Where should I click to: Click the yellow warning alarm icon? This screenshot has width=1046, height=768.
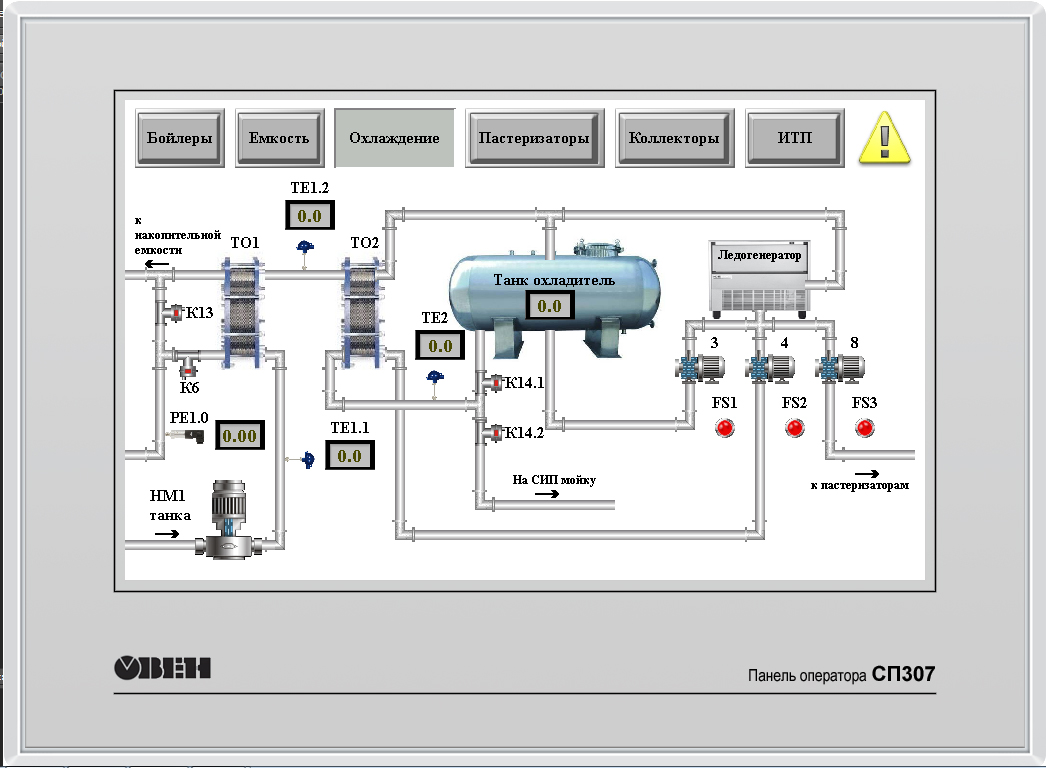pos(885,137)
